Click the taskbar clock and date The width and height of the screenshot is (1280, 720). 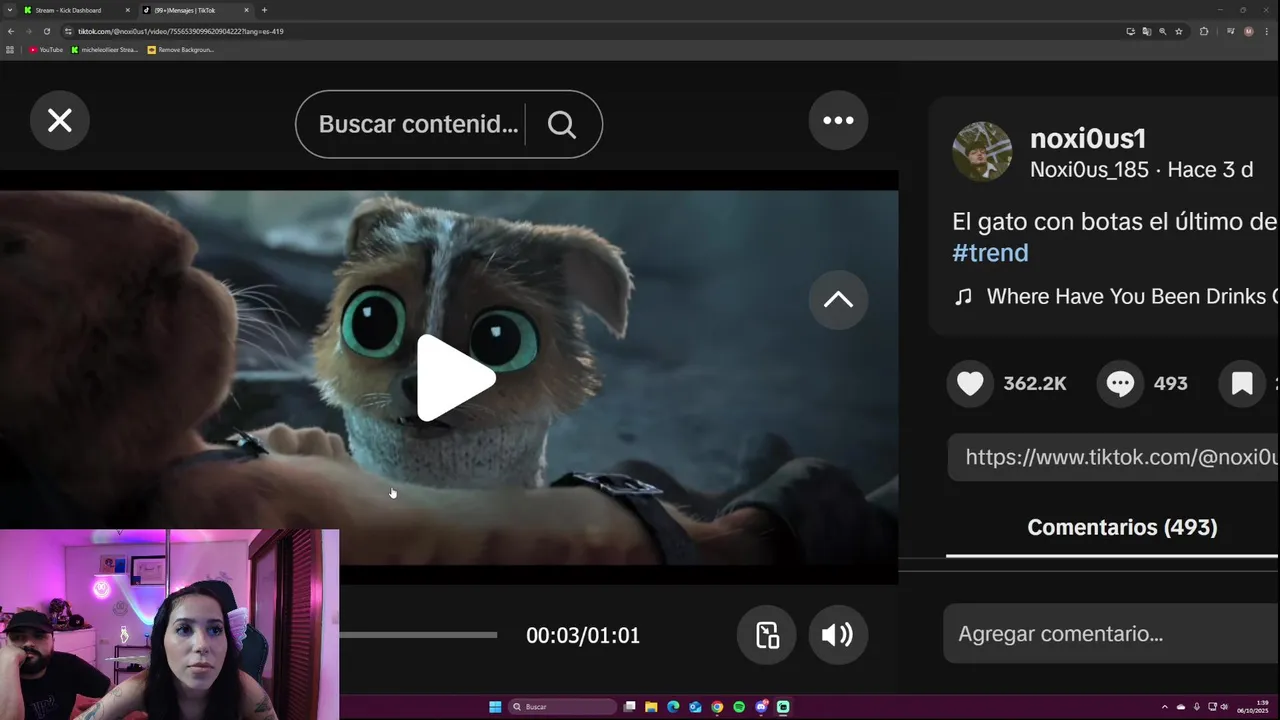1255,707
